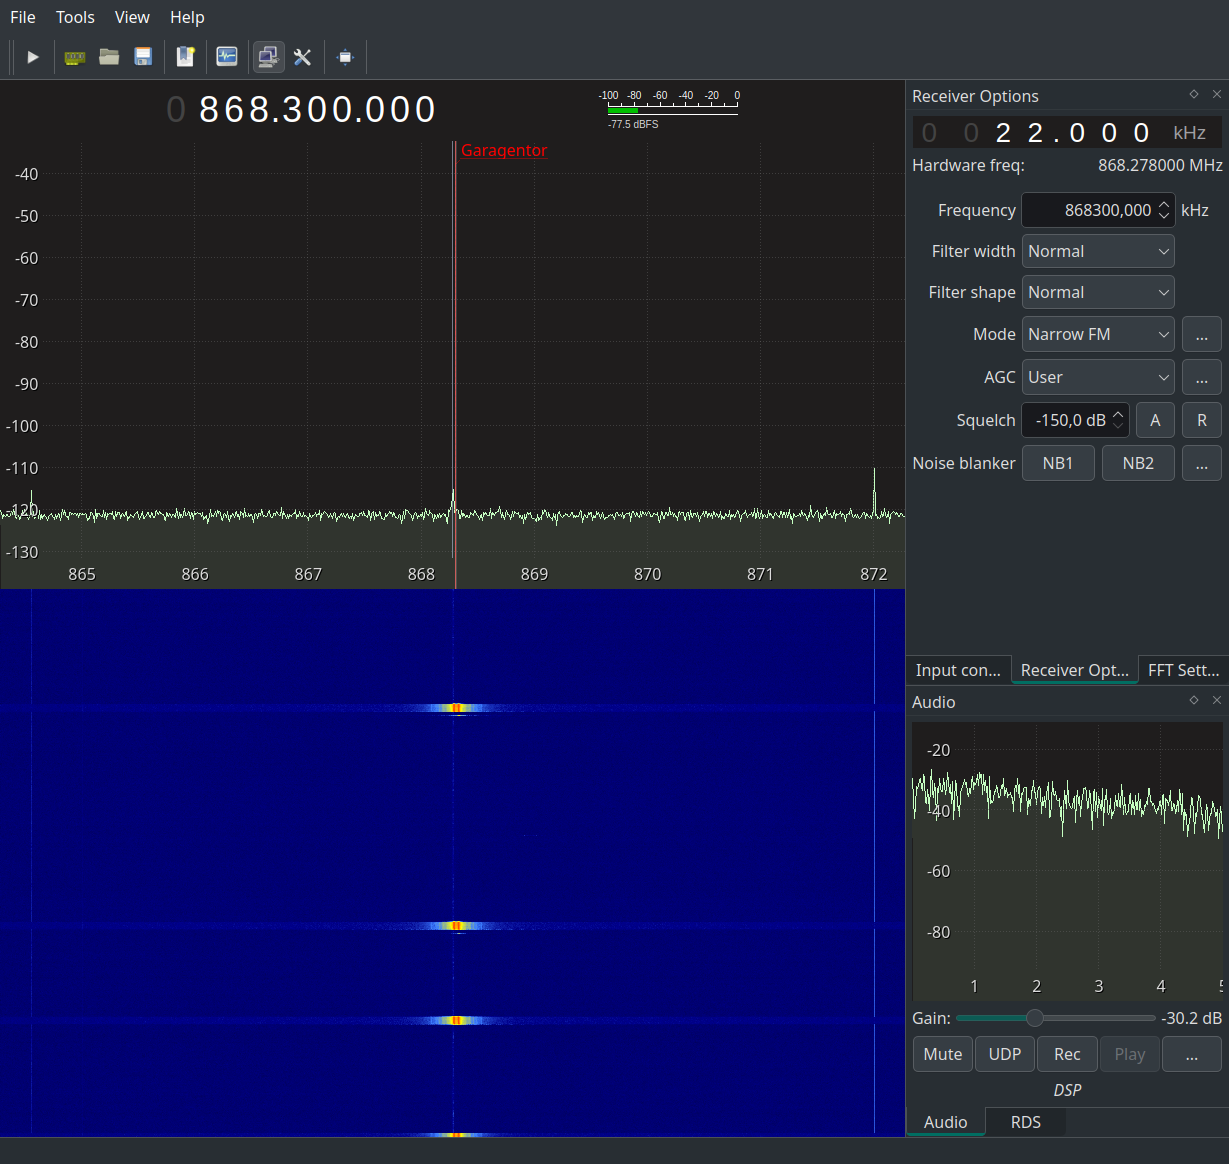The height and width of the screenshot is (1164, 1229).
Task: Click the Rec audio button
Action: [1067, 1054]
